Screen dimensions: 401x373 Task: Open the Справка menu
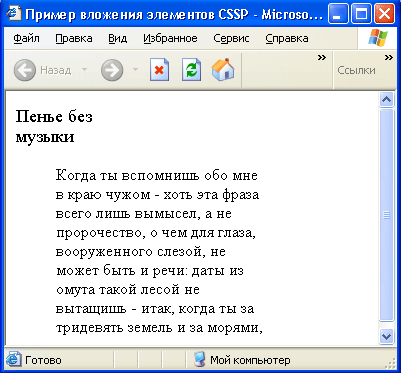pos(287,39)
